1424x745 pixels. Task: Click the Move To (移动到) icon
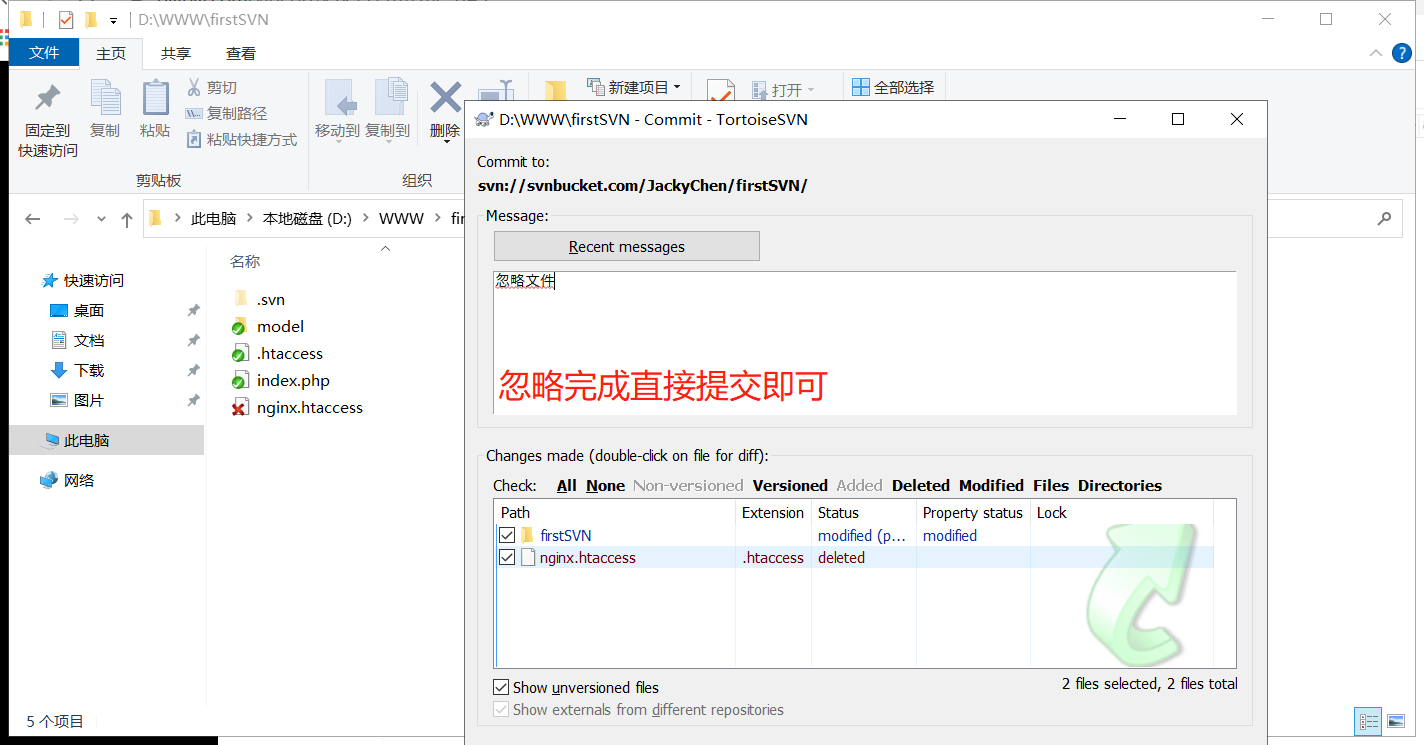tap(340, 98)
